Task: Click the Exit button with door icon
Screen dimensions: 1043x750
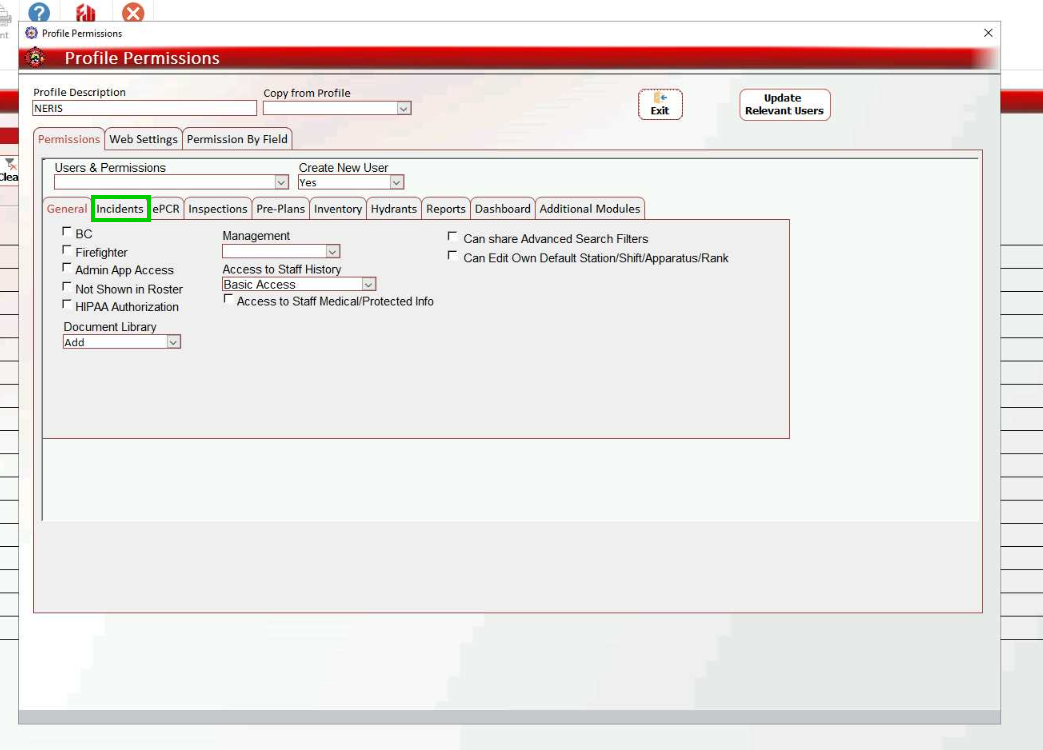Action: click(x=660, y=104)
